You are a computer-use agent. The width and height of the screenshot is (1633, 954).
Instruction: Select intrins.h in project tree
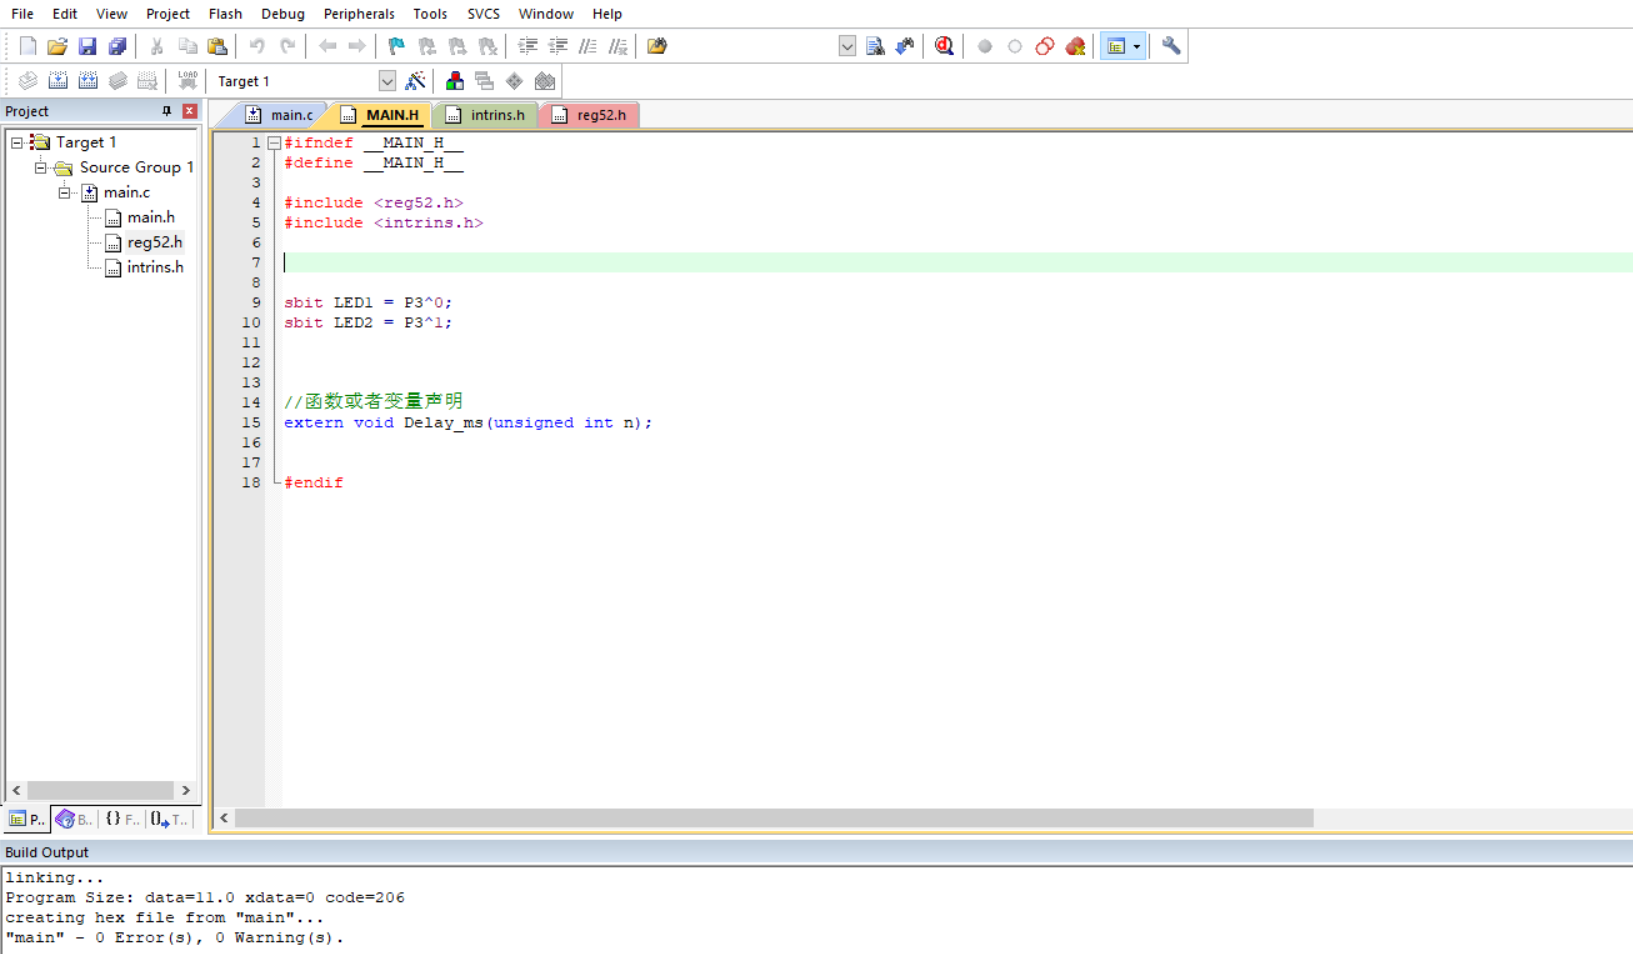[155, 267]
